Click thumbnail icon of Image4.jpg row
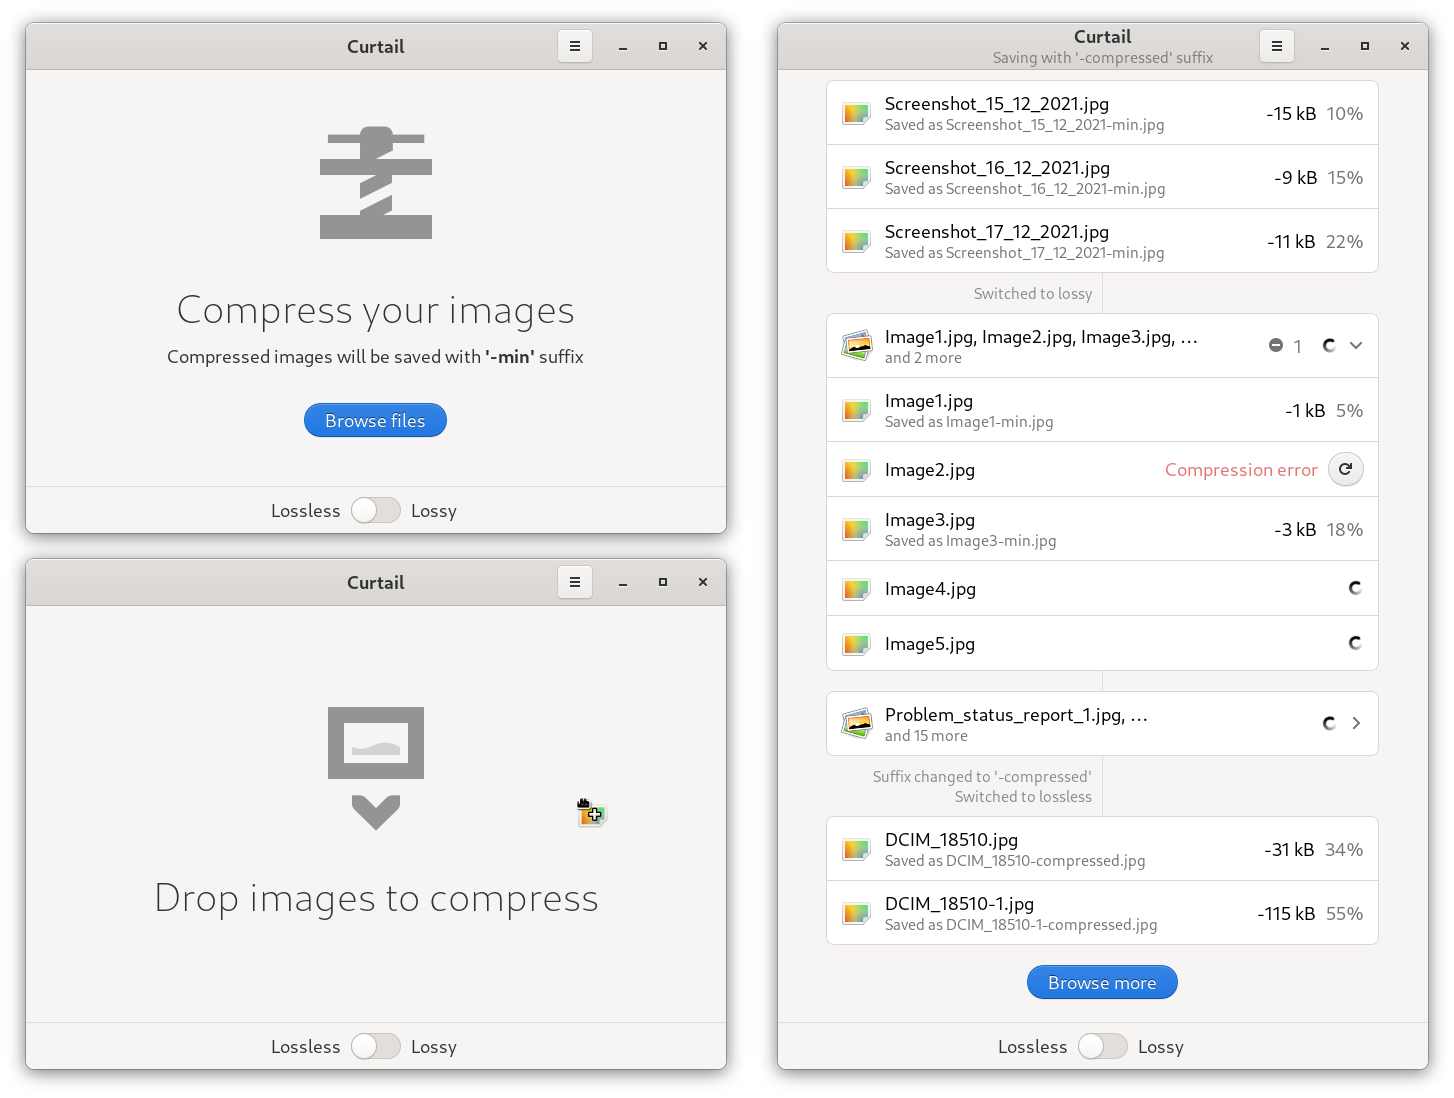Viewport: 1454px width, 1098px height. coord(857,589)
